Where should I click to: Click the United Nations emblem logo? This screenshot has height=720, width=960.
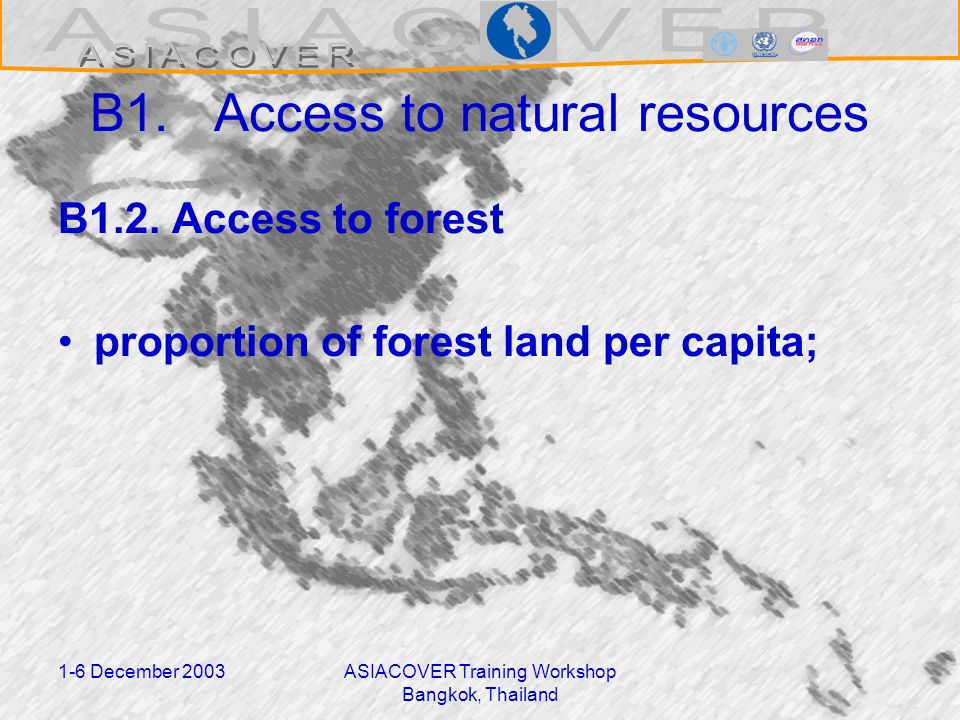coord(764,44)
